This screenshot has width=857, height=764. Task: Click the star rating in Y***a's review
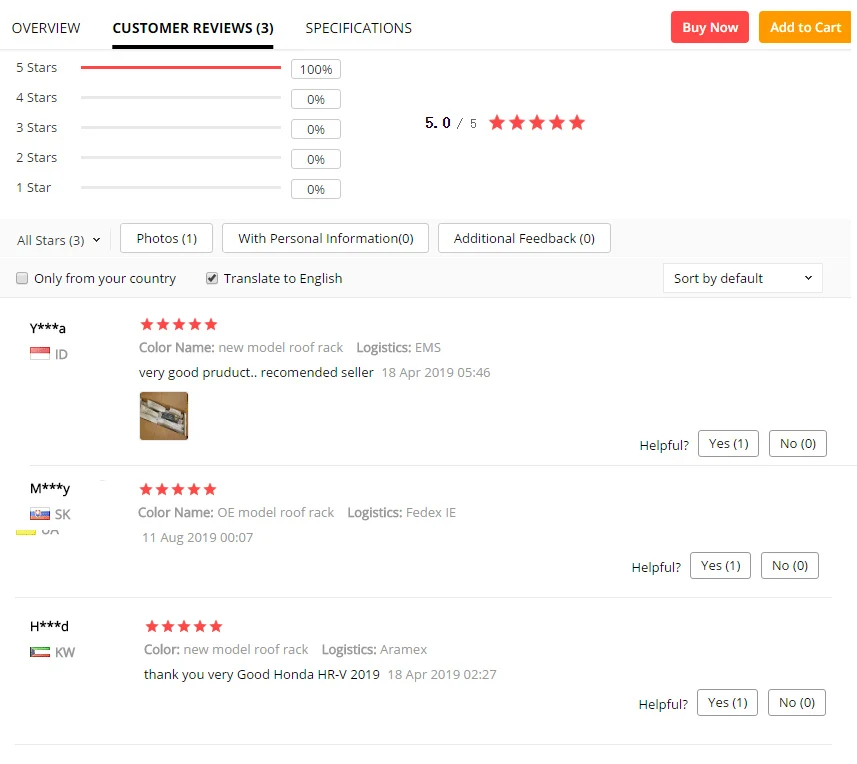(179, 325)
